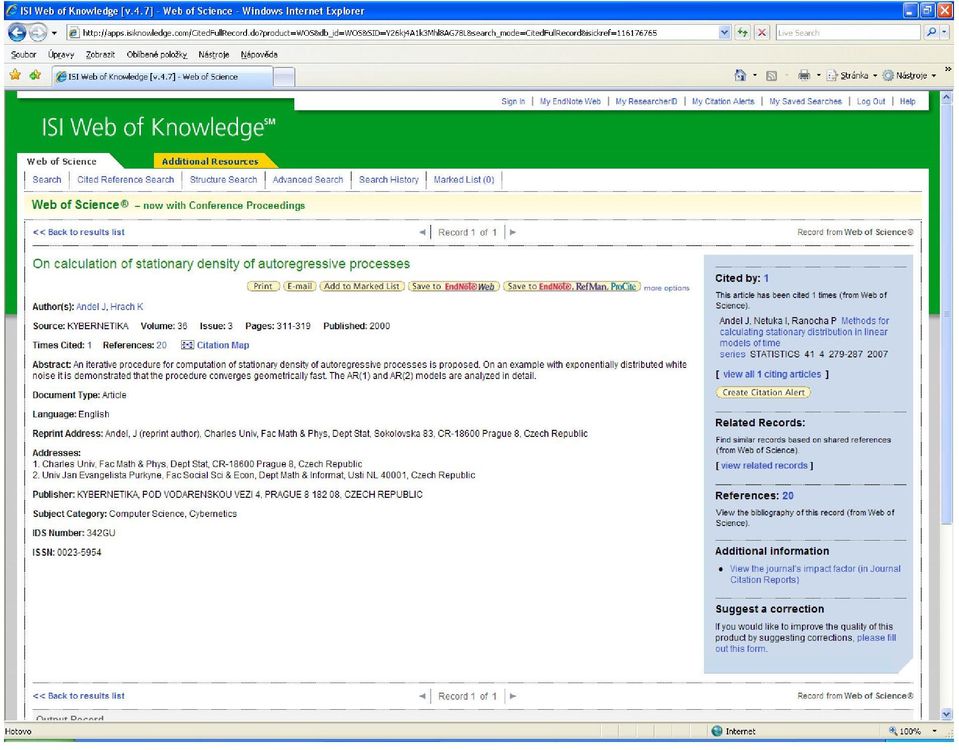The height and width of the screenshot is (750, 959).
Task: Click Save to EndNote Web button
Action: pyautogui.click(x=453, y=286)
